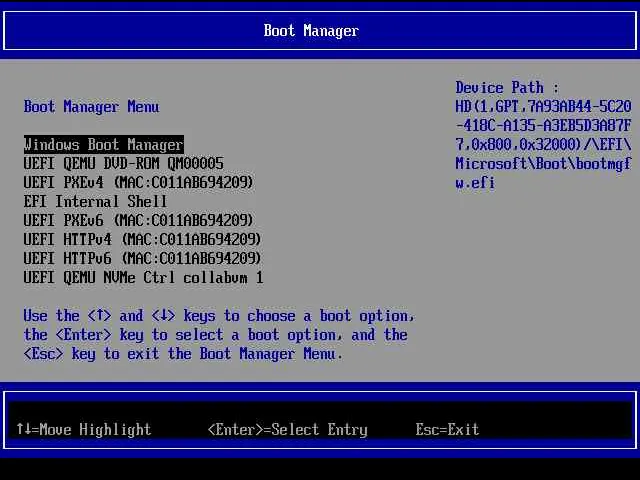The height and width of the screenshot is (480, 640).
Task: Click the Boot Manager Menu heading
Action: [91, 107]
